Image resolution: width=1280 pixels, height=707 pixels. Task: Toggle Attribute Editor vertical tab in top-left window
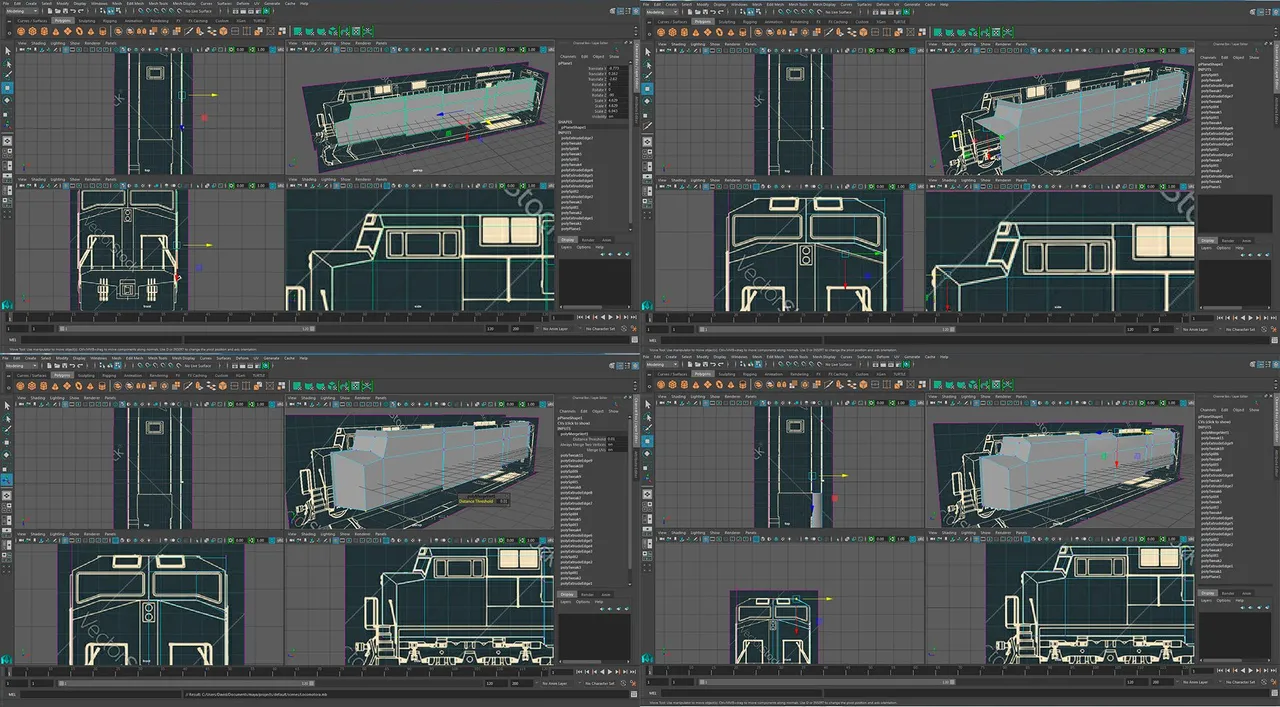(x=636, y=109)
